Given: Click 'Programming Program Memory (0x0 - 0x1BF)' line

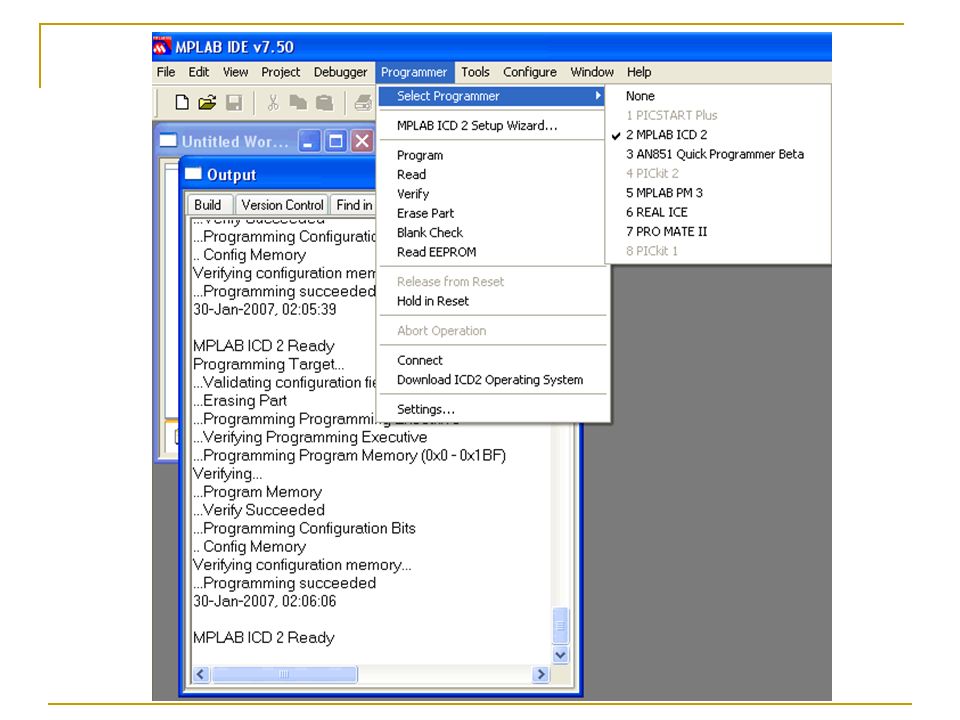Looking at the screenshot, I should [349, 456].
